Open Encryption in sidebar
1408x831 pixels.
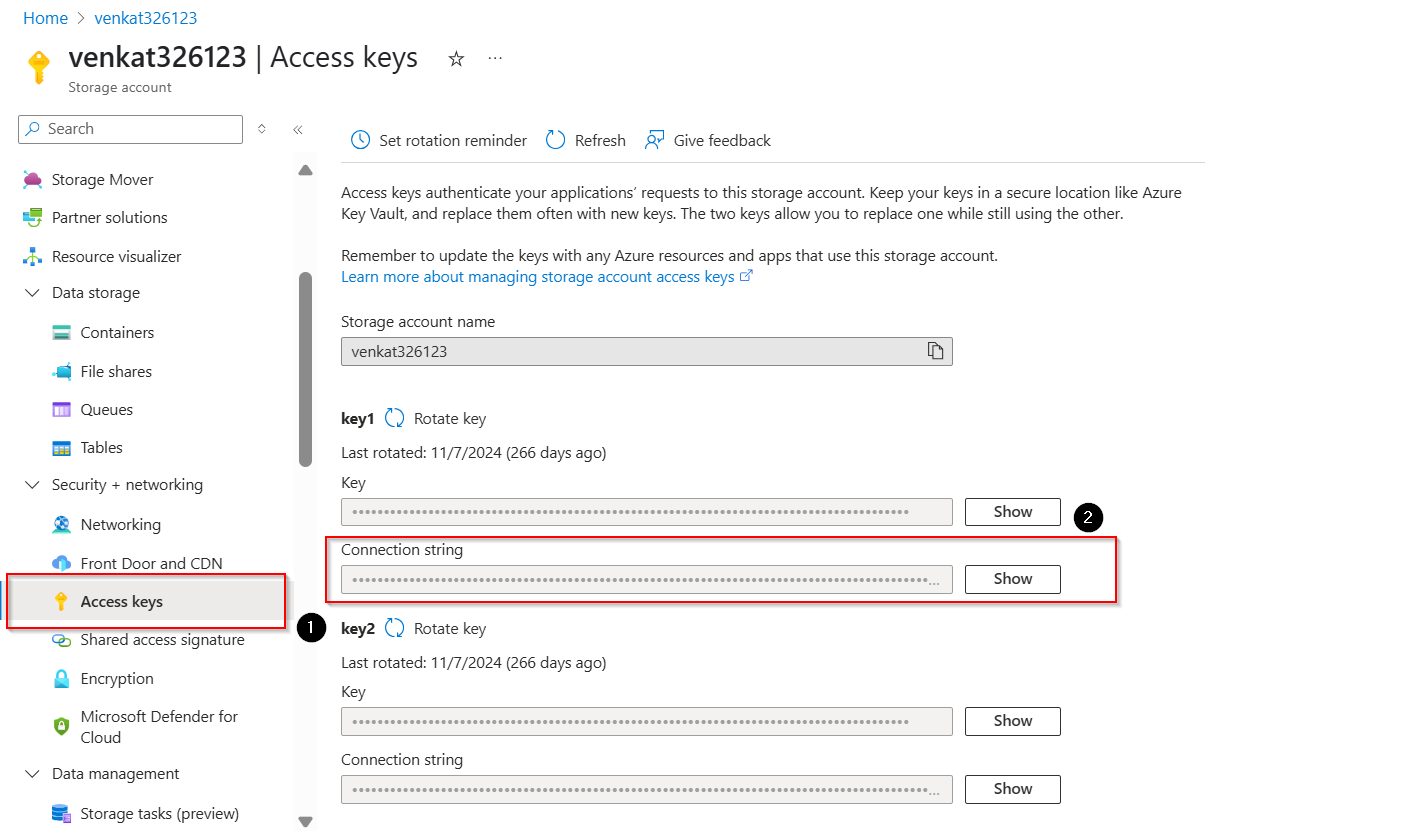(117, 679)
